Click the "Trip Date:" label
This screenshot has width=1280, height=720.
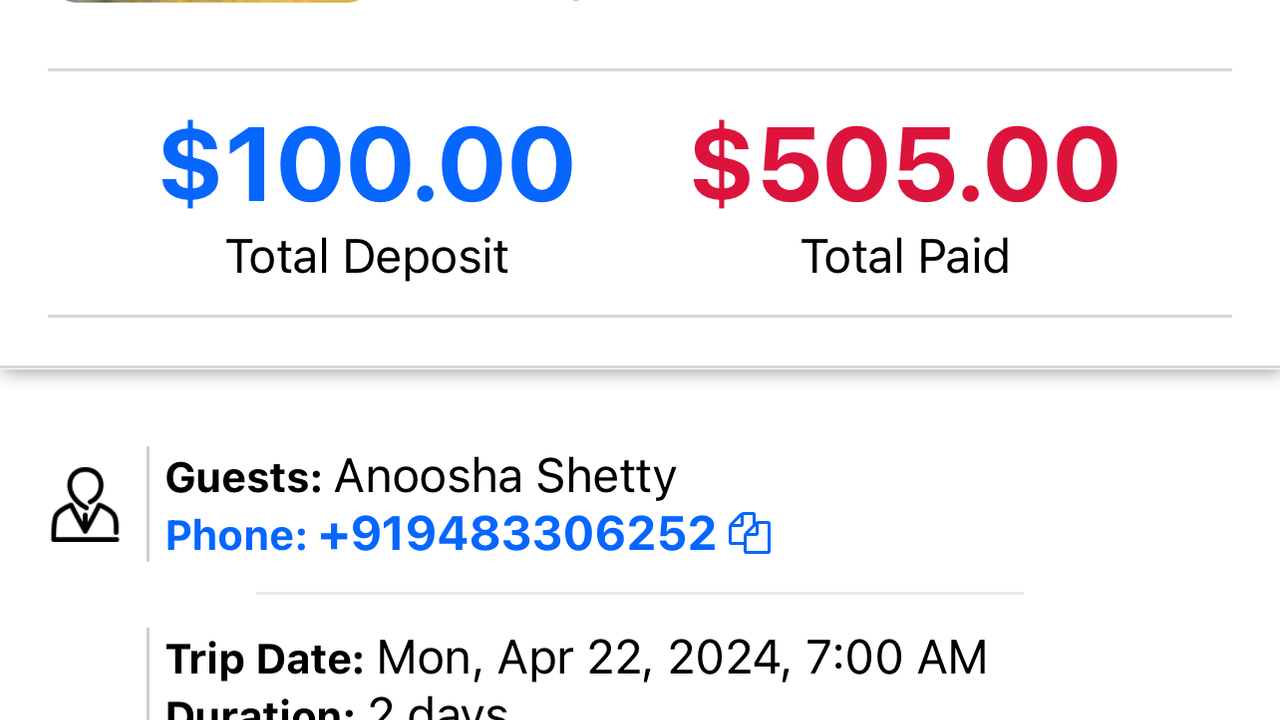coord(265,659)
